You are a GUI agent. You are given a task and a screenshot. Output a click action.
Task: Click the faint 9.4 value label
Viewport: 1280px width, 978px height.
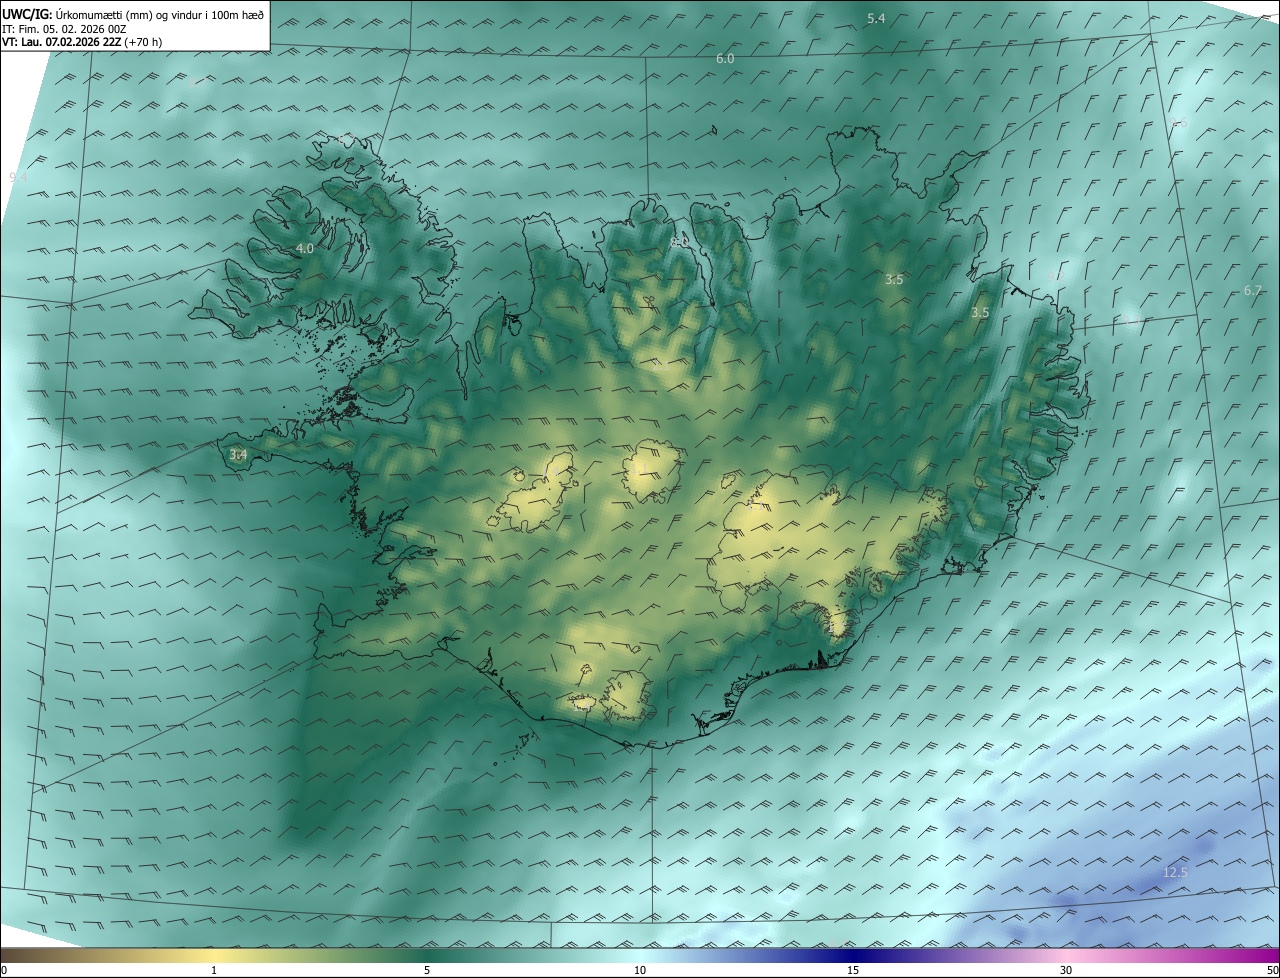coord(18,177)
